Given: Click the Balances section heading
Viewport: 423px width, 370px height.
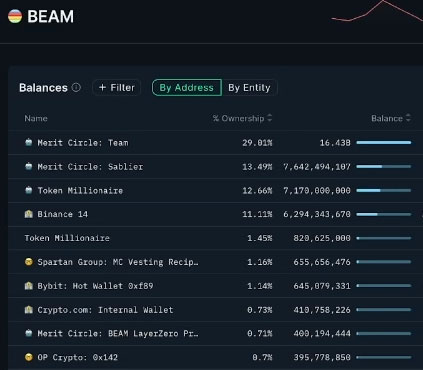Looking at the screenshot, I should tap(43, 88).
